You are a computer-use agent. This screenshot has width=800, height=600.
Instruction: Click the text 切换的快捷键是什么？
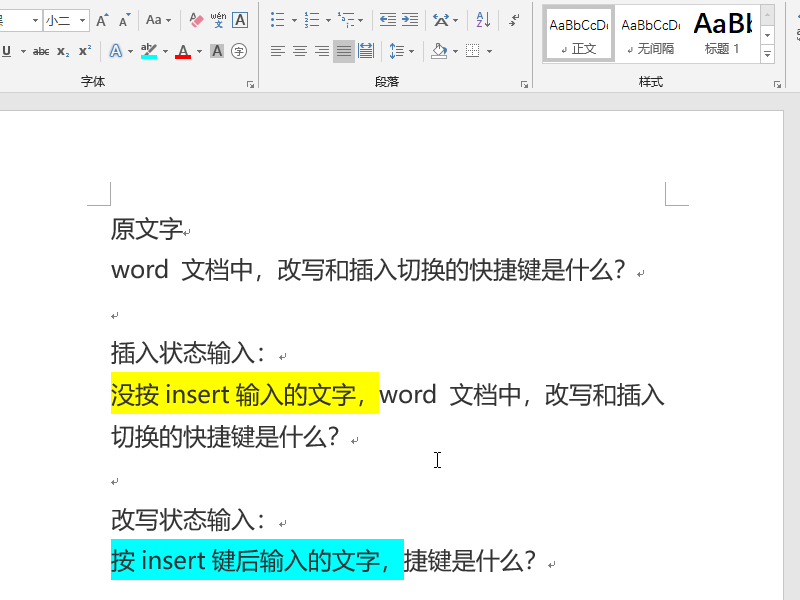[x=225, y=436]
